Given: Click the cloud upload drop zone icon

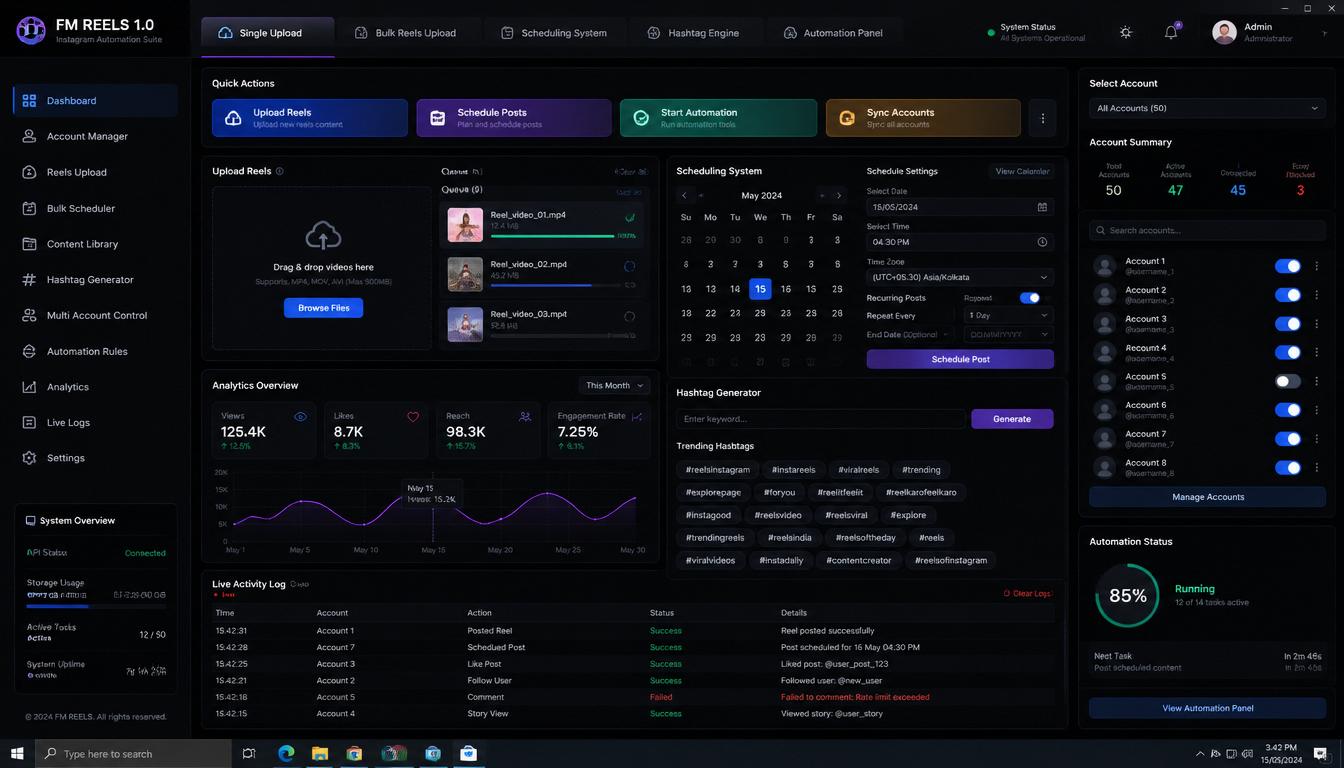Looking at the screenshot, I should [323, 236].
